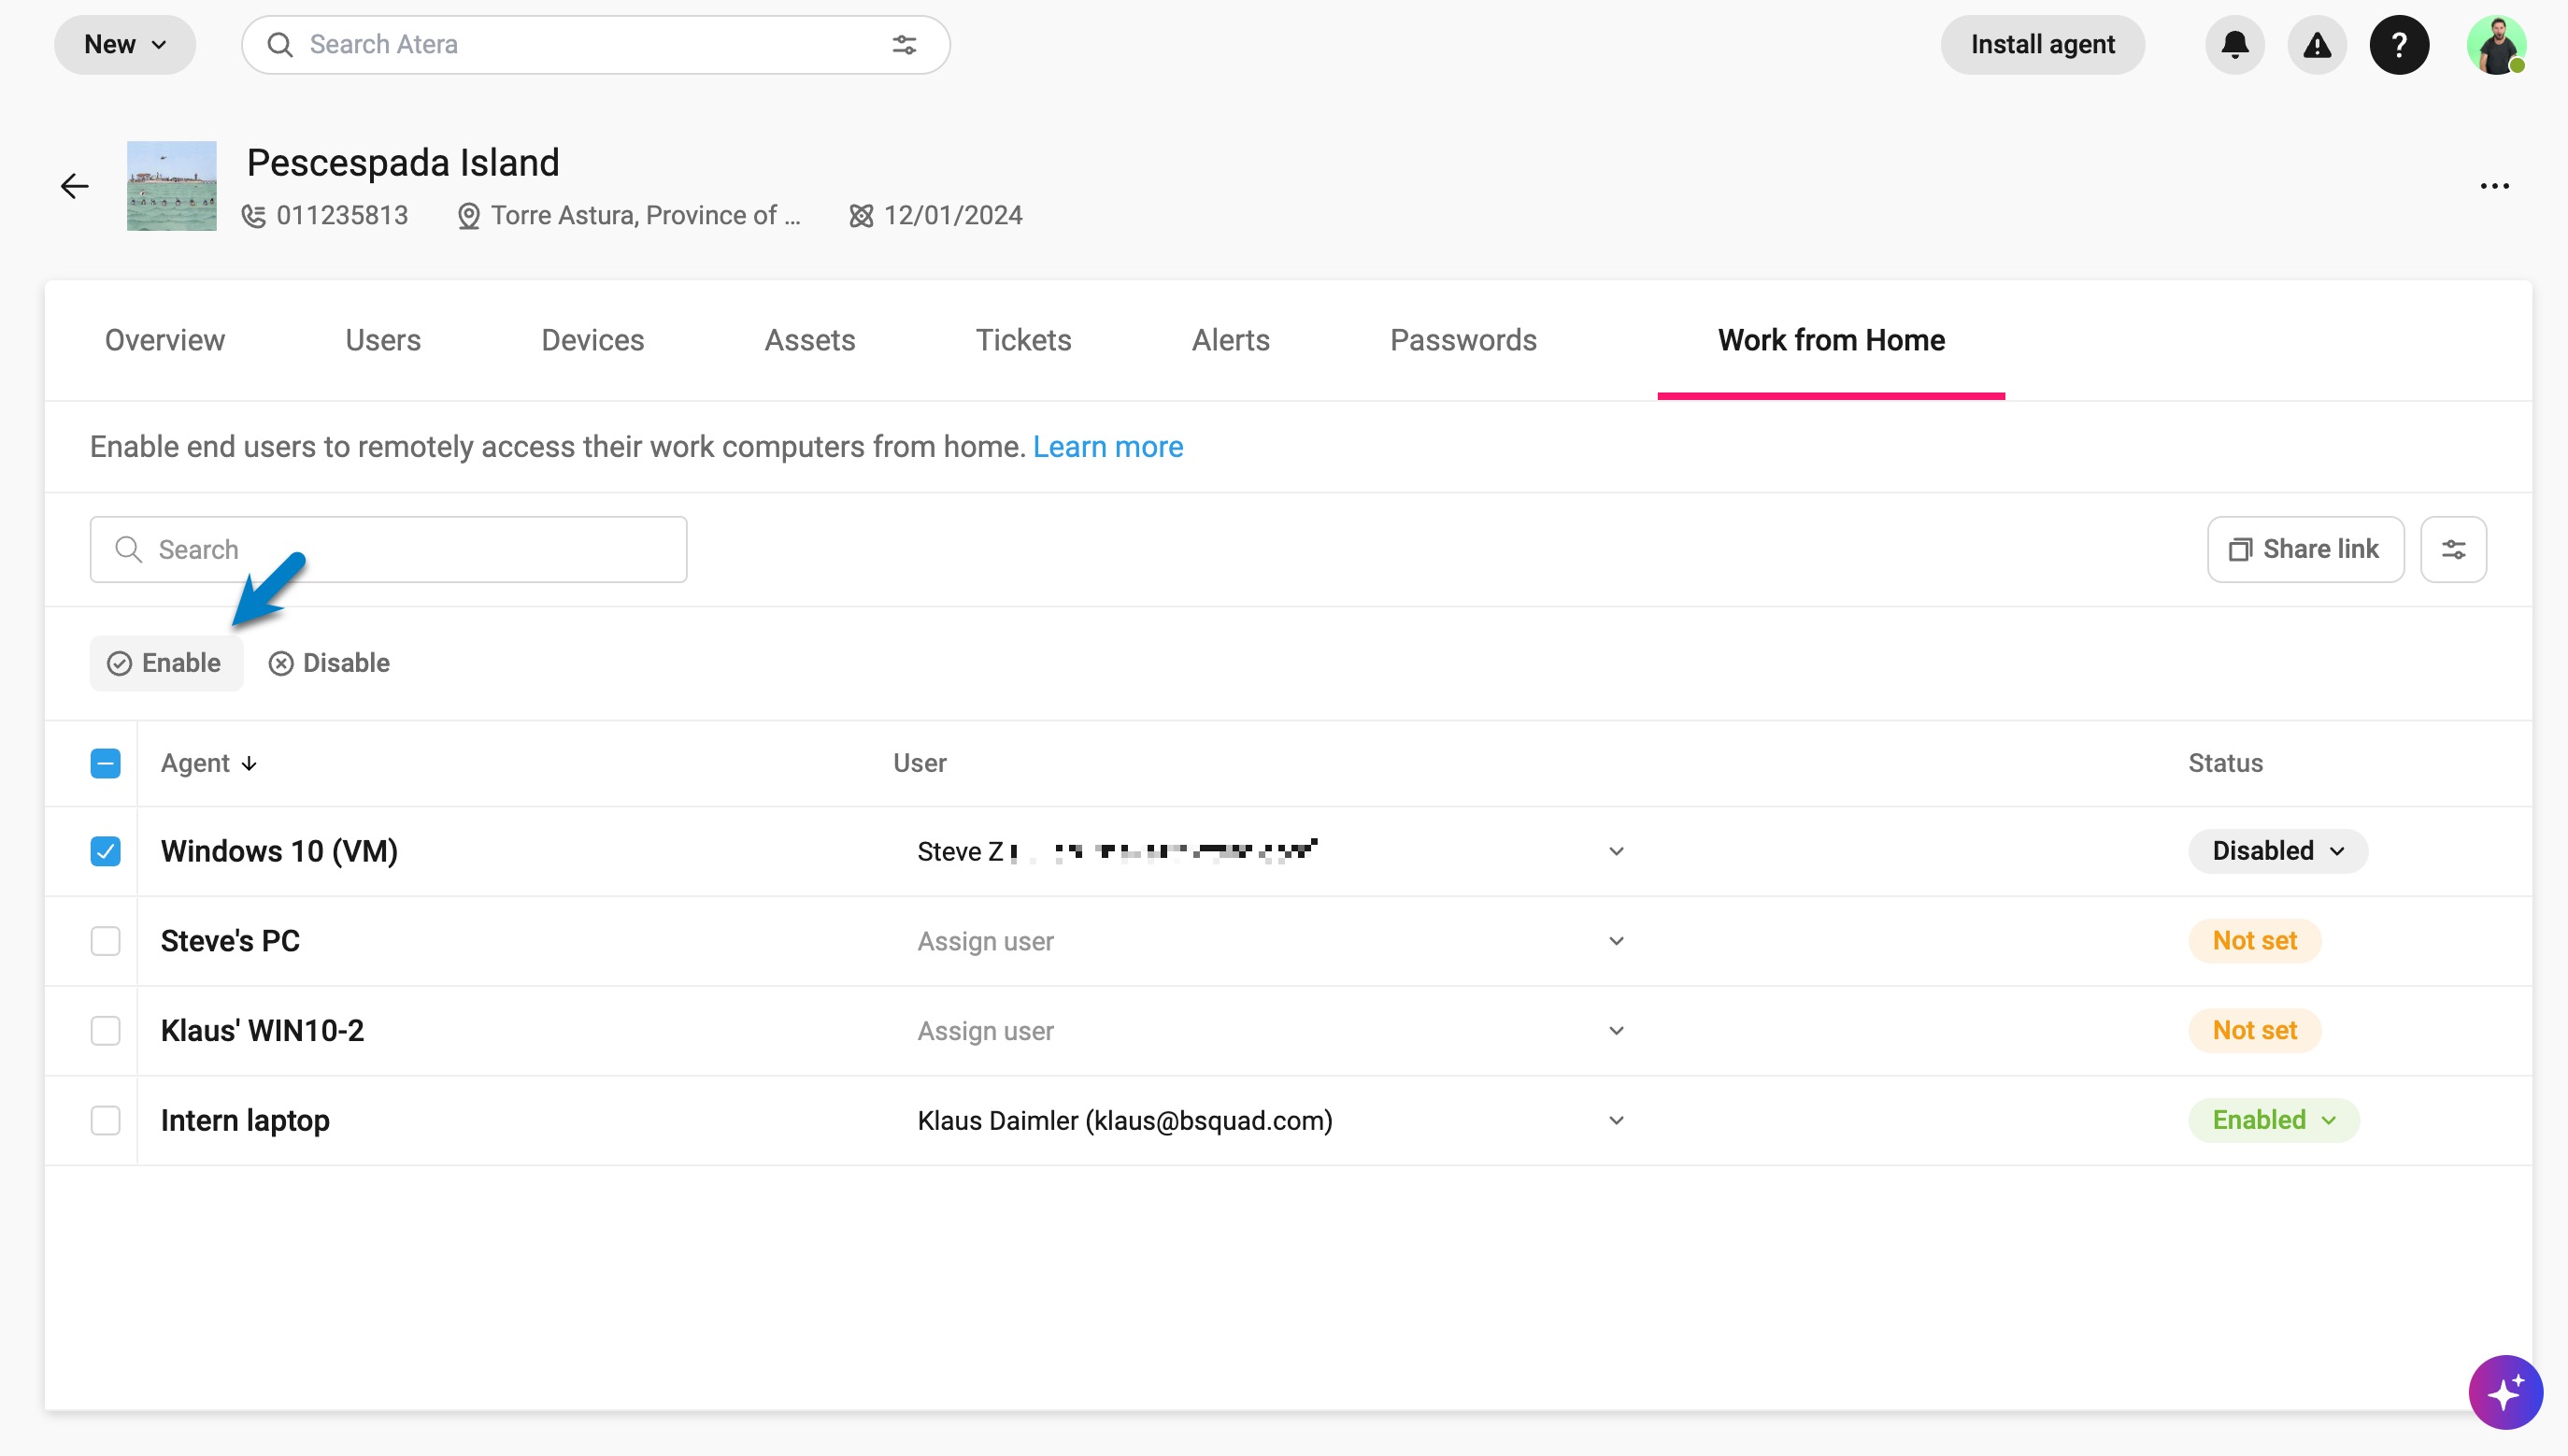
Task: Switch to the Users tab
Action: (x=383, y=341)
